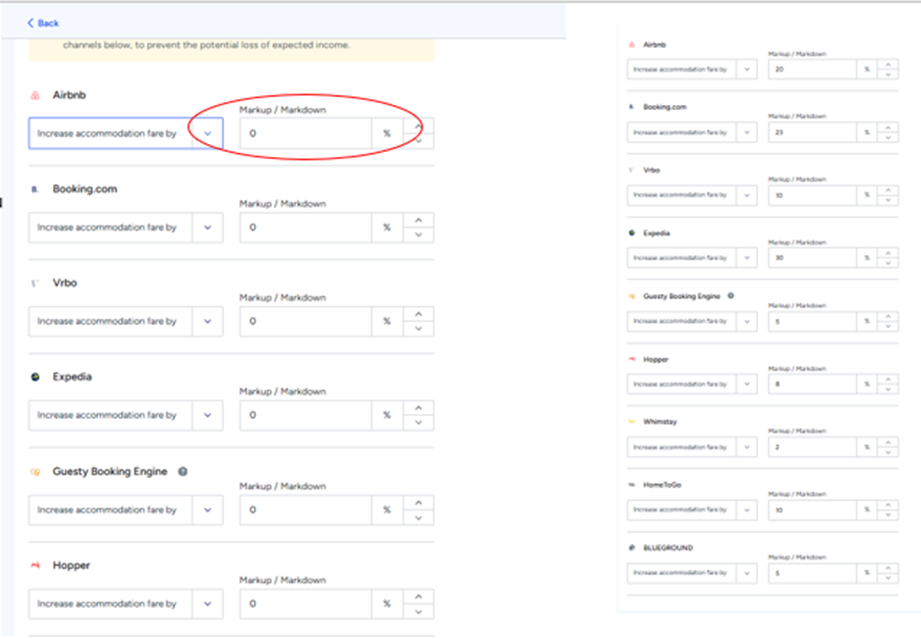Focus Booking.com markup percentage field in left form

coord(305,227)
